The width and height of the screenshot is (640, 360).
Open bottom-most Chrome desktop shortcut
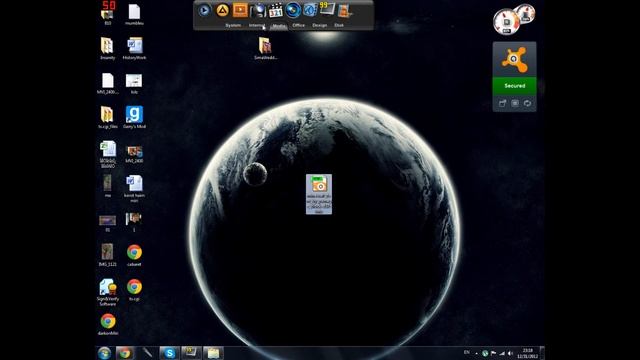(108, 324)
